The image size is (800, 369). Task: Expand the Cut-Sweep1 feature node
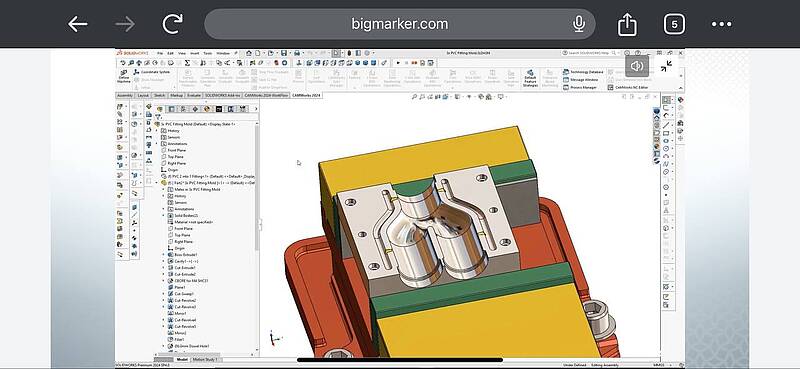click(164, 294)
